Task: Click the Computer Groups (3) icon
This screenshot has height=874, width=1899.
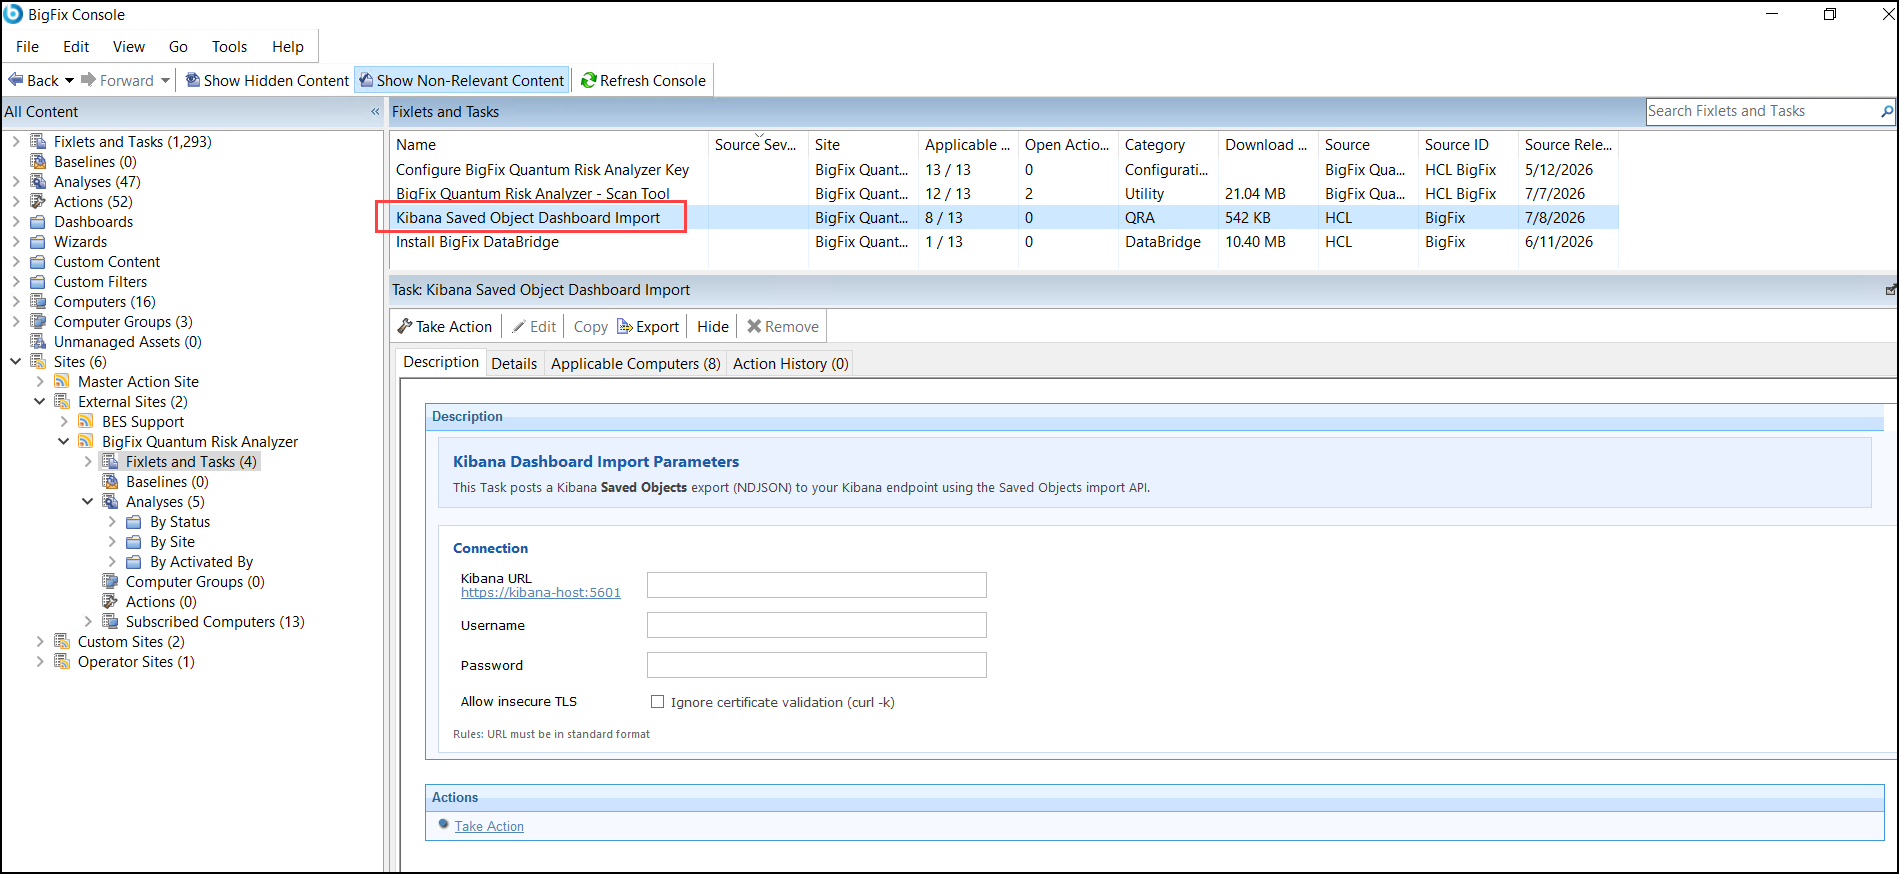Action: pos(38,322)
